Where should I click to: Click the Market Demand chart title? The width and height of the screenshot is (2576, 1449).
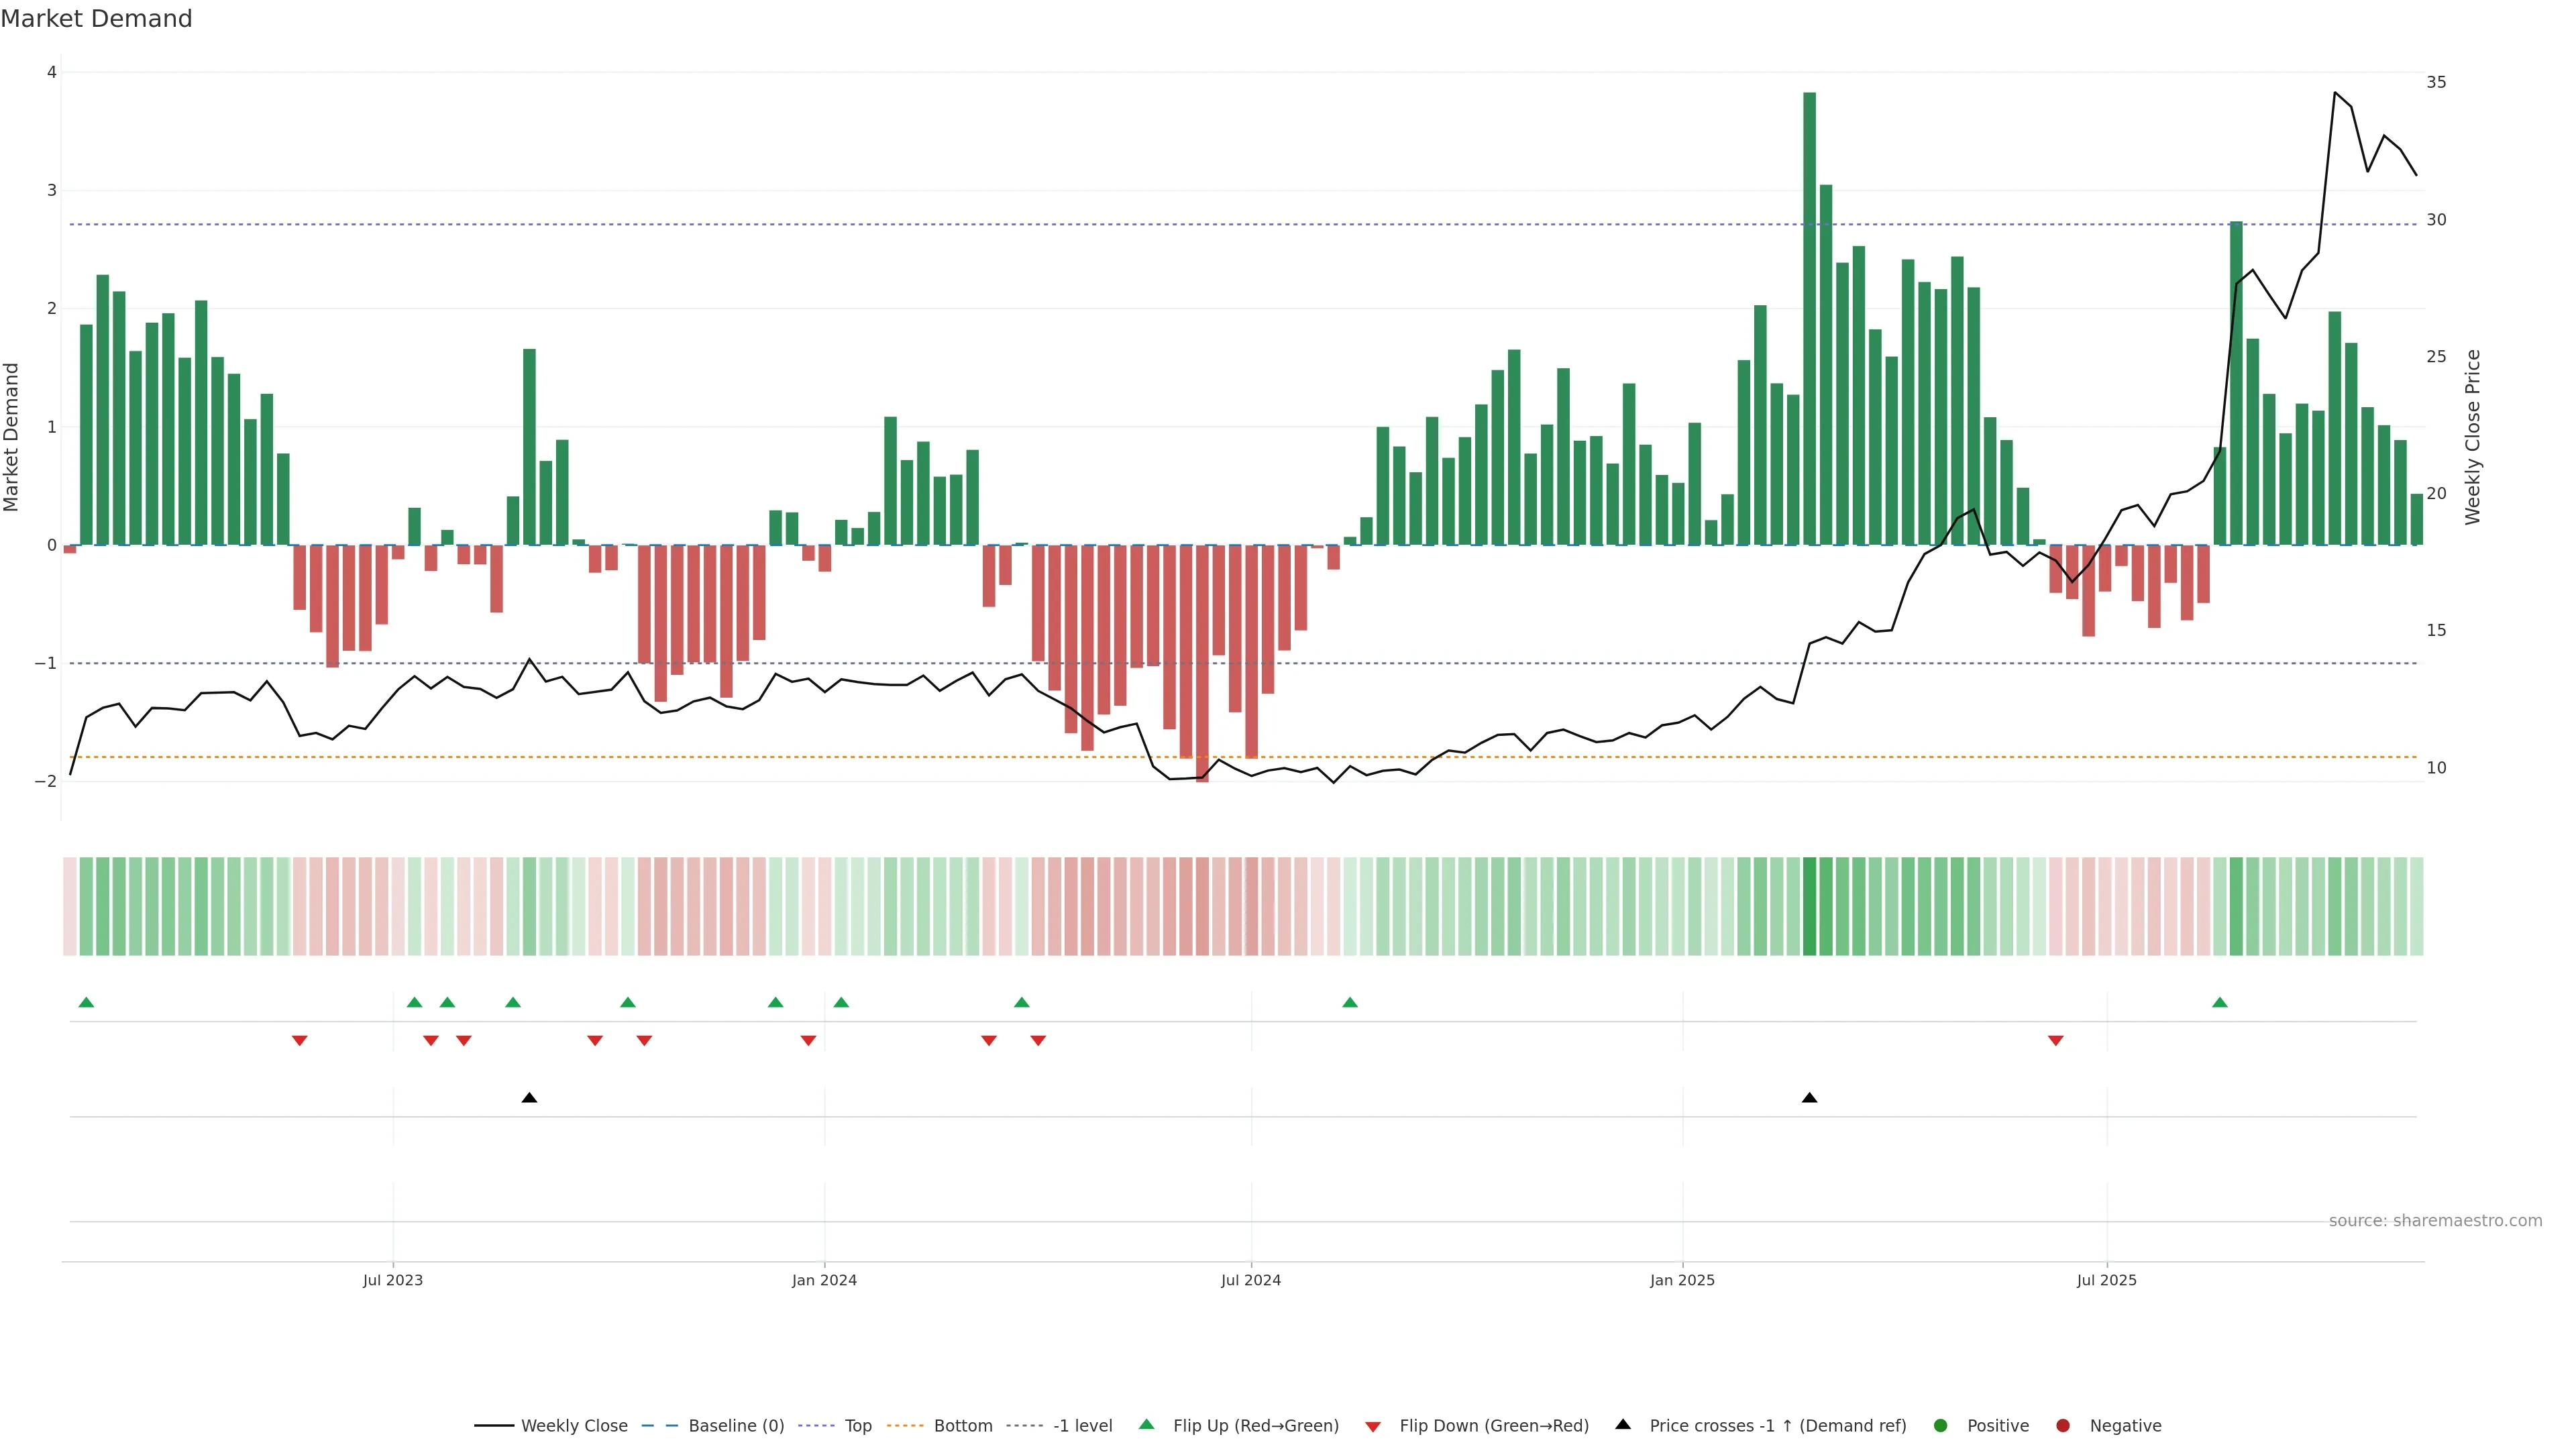coord(96,19)
